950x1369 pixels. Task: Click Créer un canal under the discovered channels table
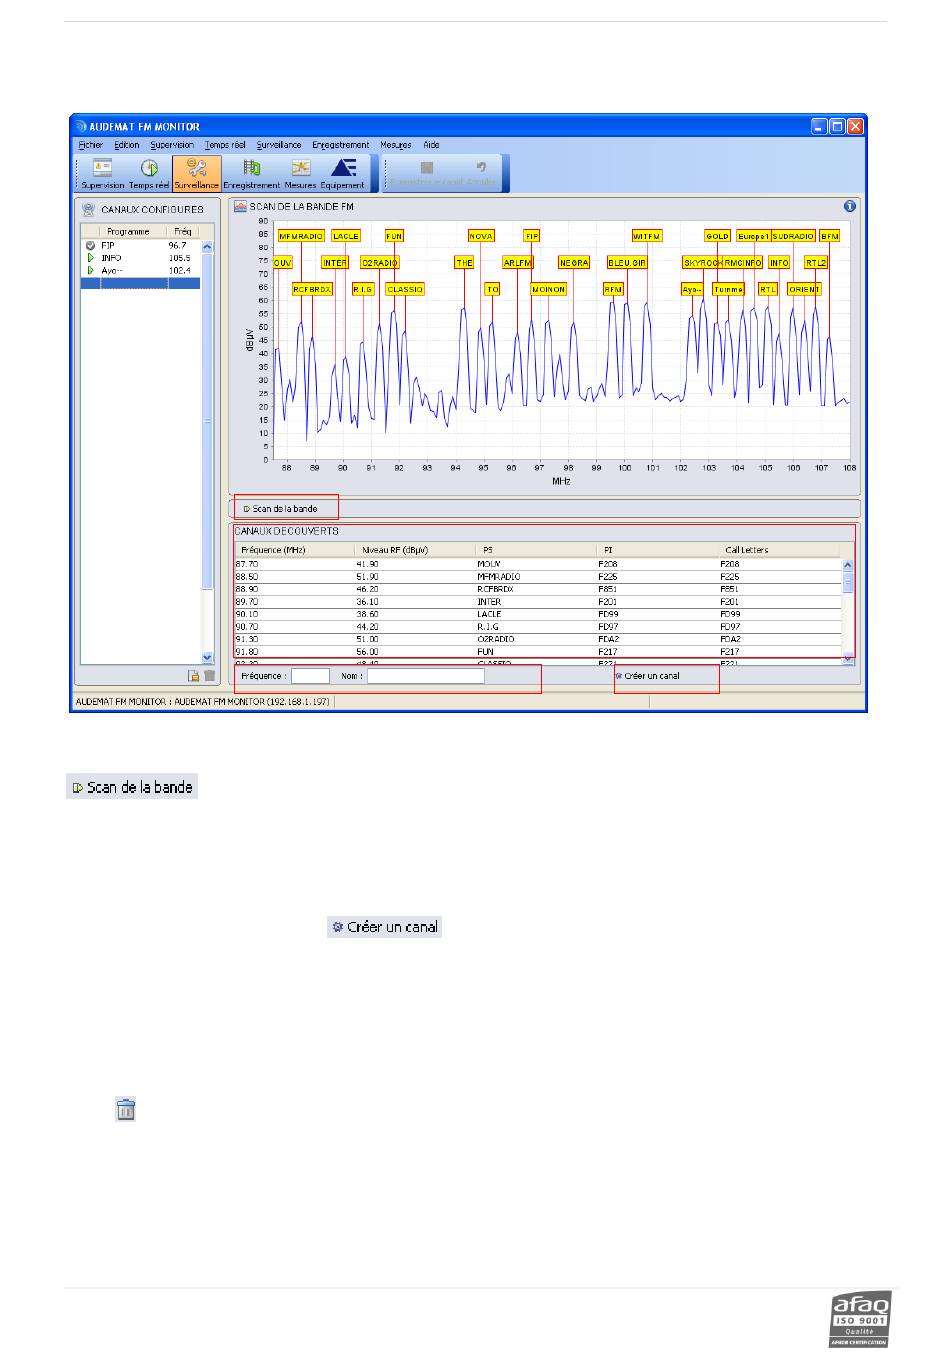[648, 676]
